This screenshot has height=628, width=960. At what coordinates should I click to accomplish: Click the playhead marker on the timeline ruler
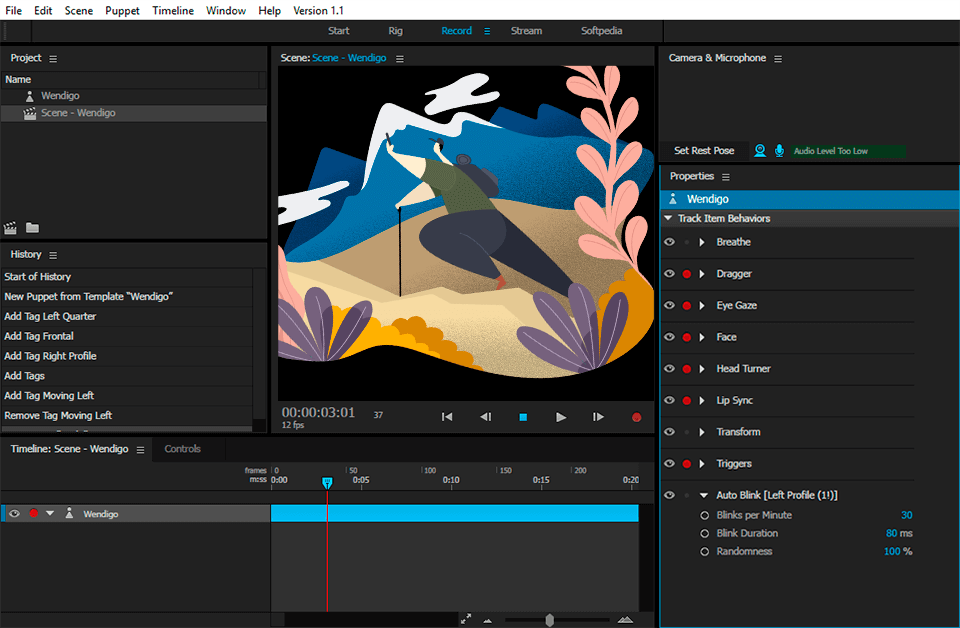327,483
